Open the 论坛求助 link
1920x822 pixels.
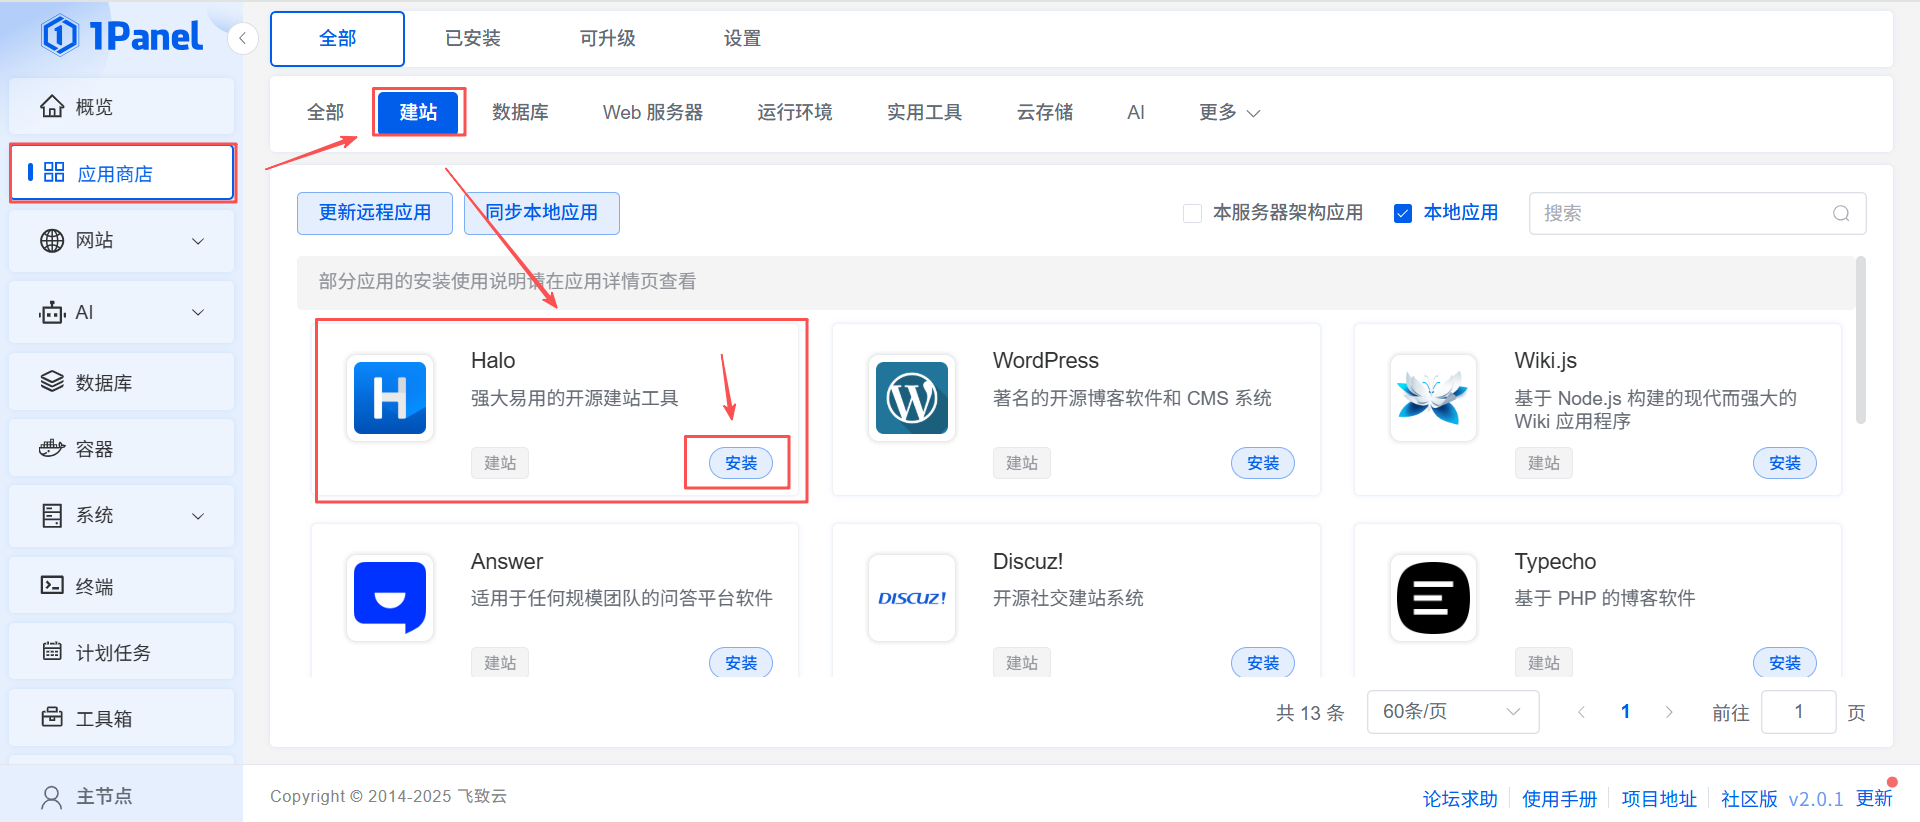click(1460, 798)
